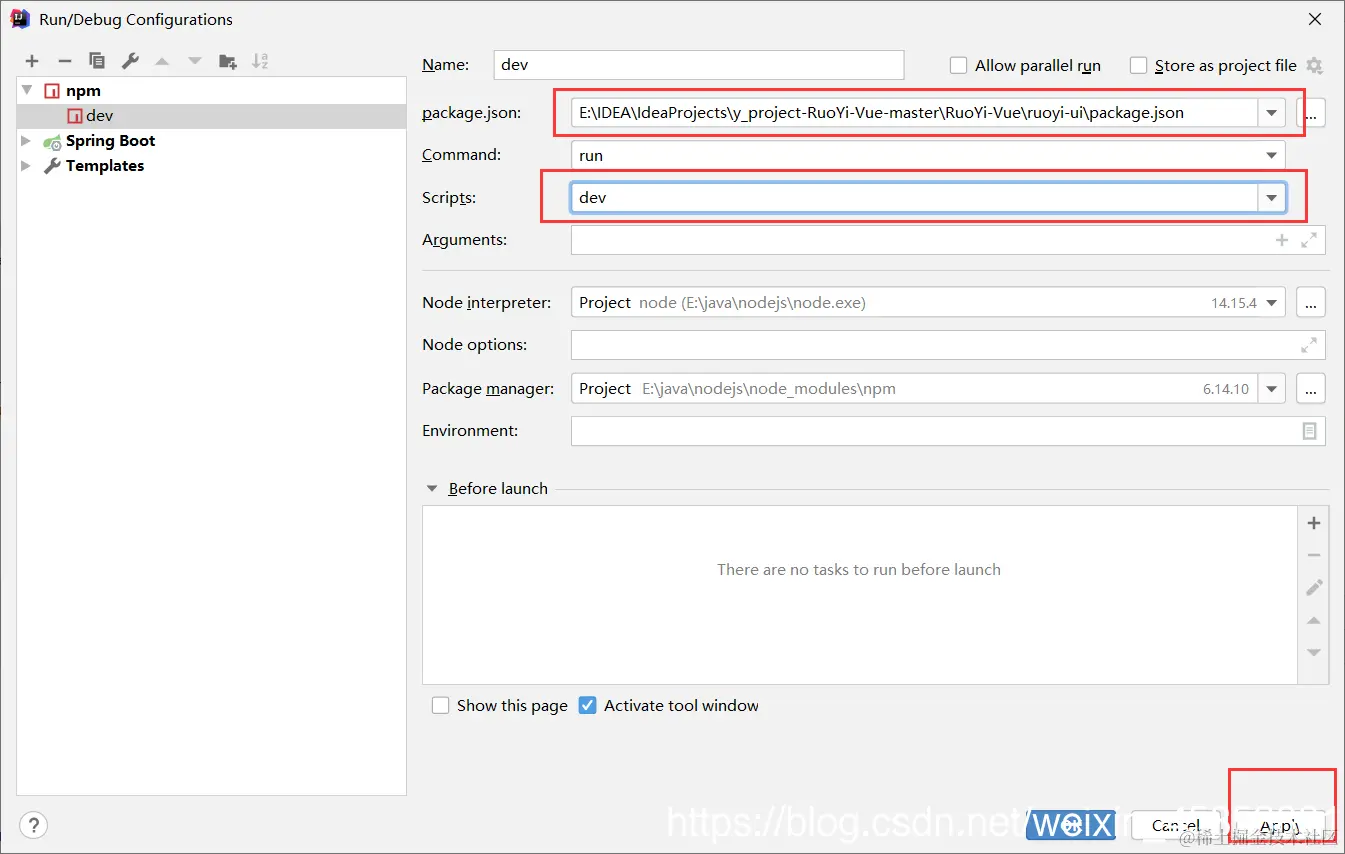Screen dimensions: 1345x854
Task: Move before launch task up
Action: coord(1315,620)
